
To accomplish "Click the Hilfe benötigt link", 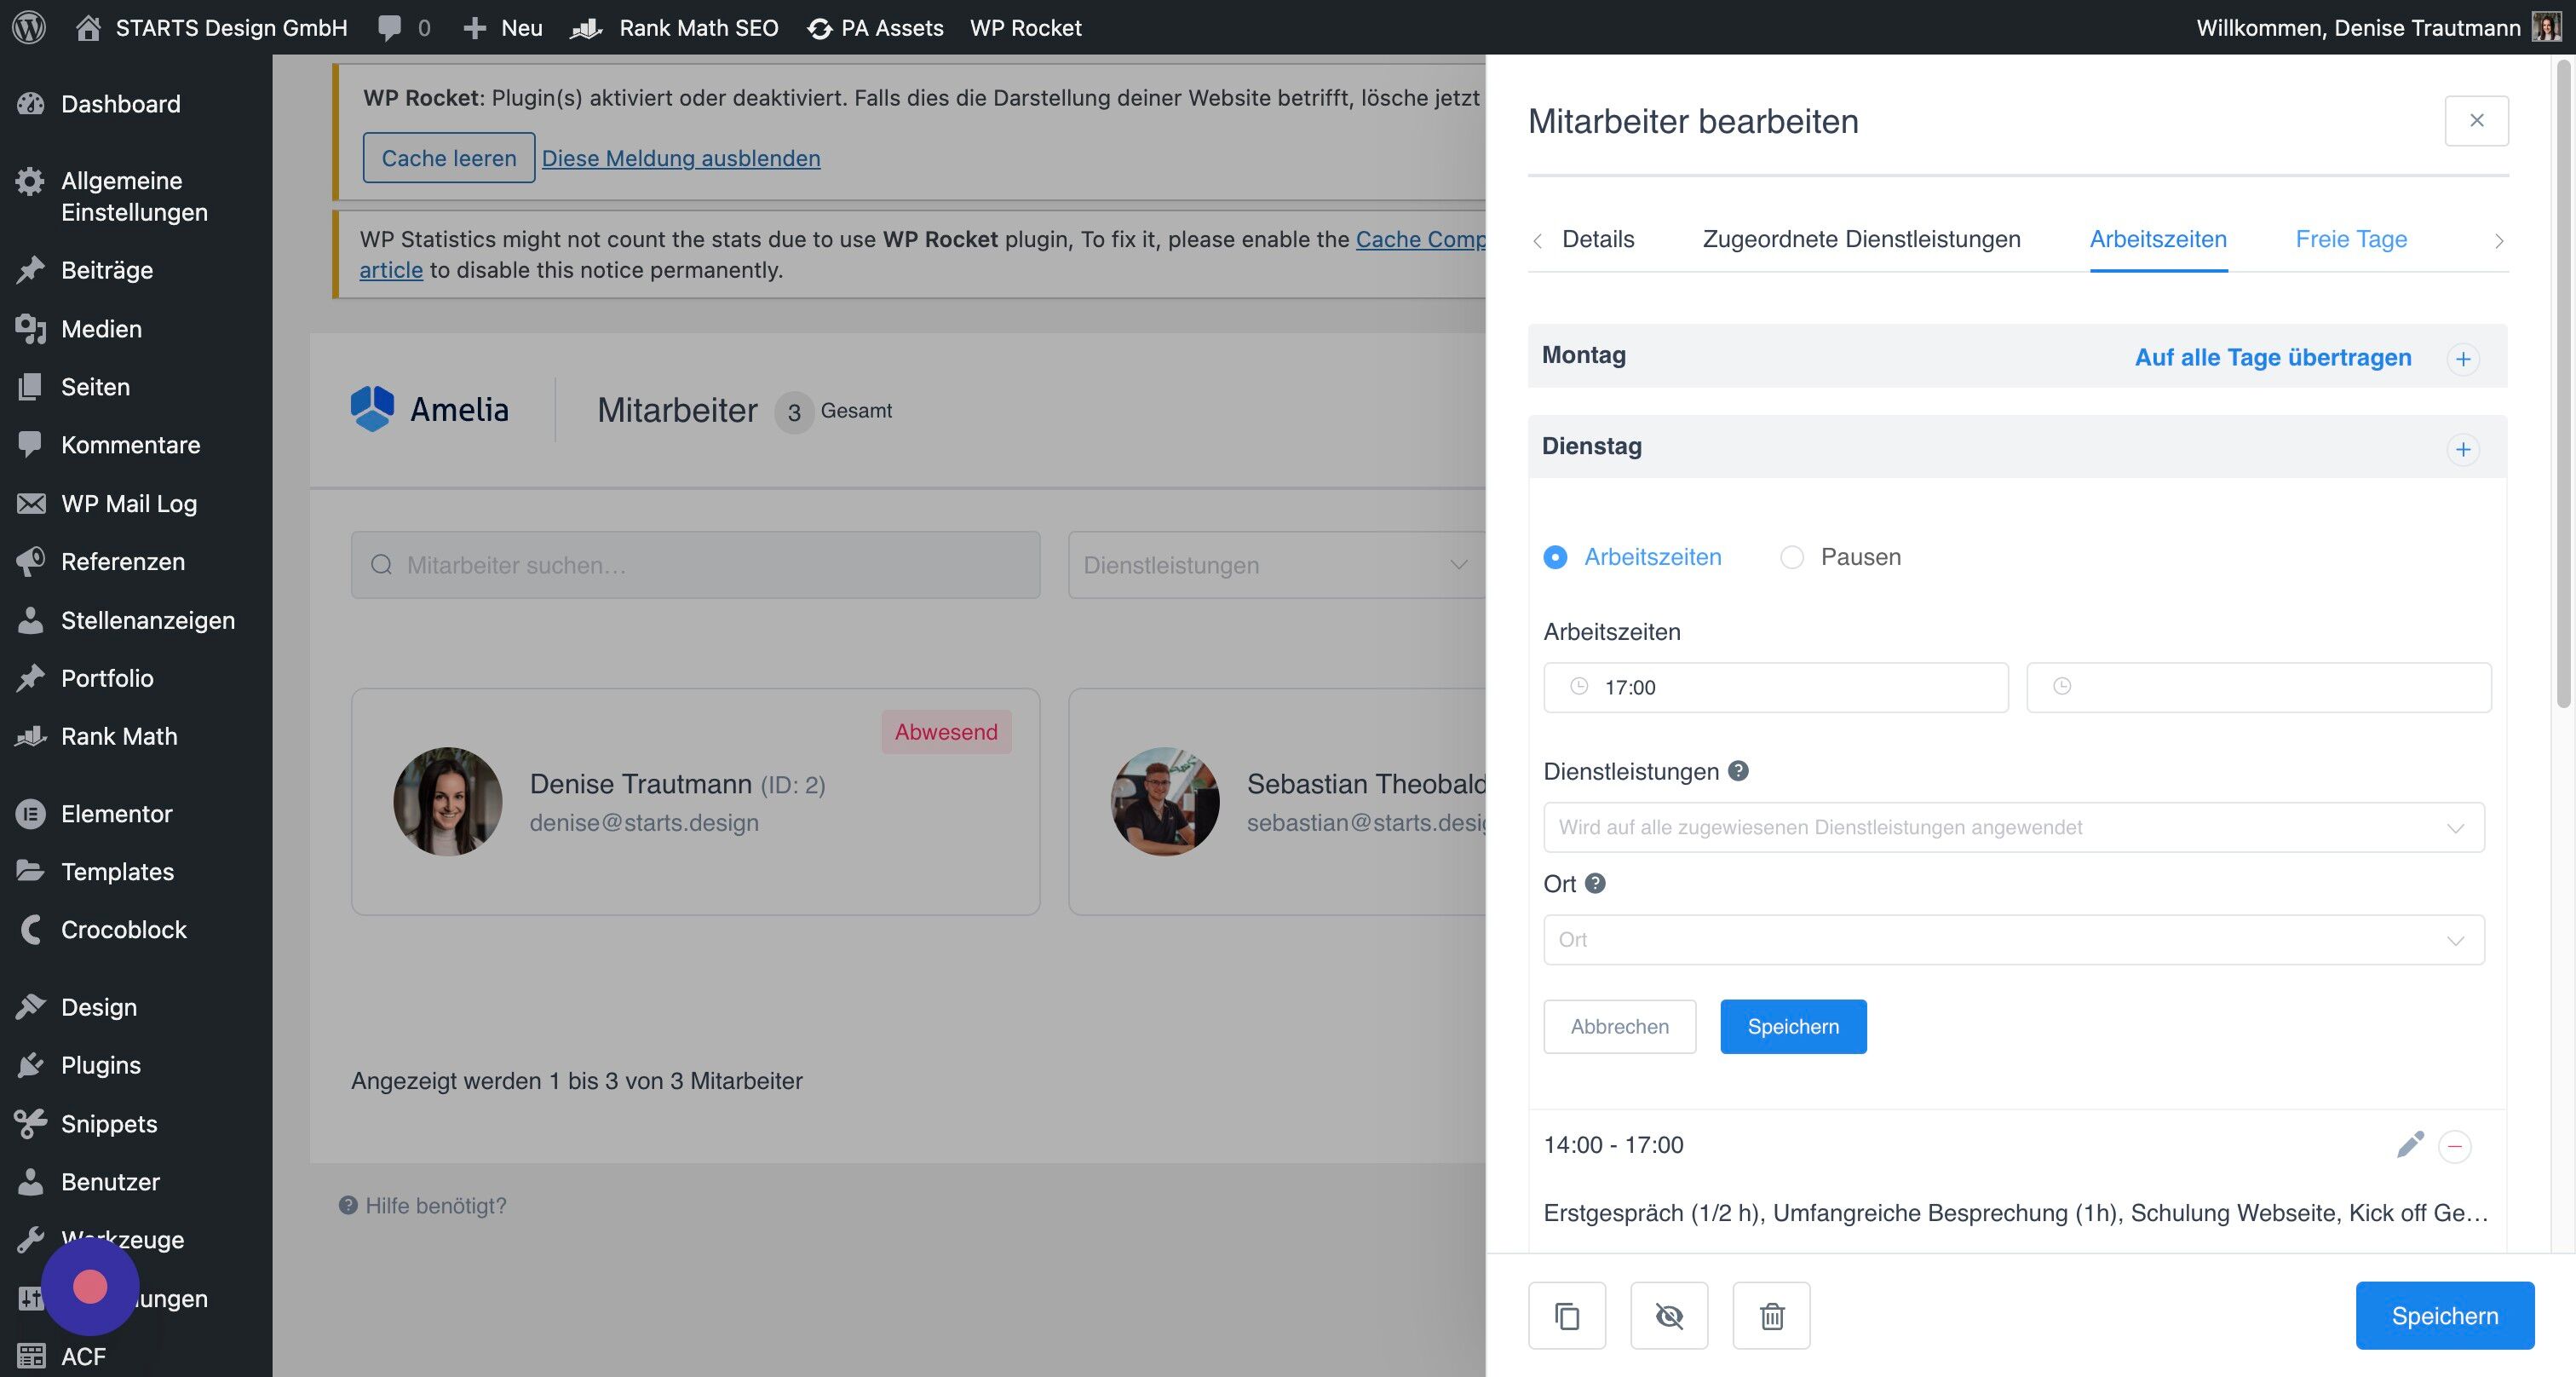I will coord(423,1205).
